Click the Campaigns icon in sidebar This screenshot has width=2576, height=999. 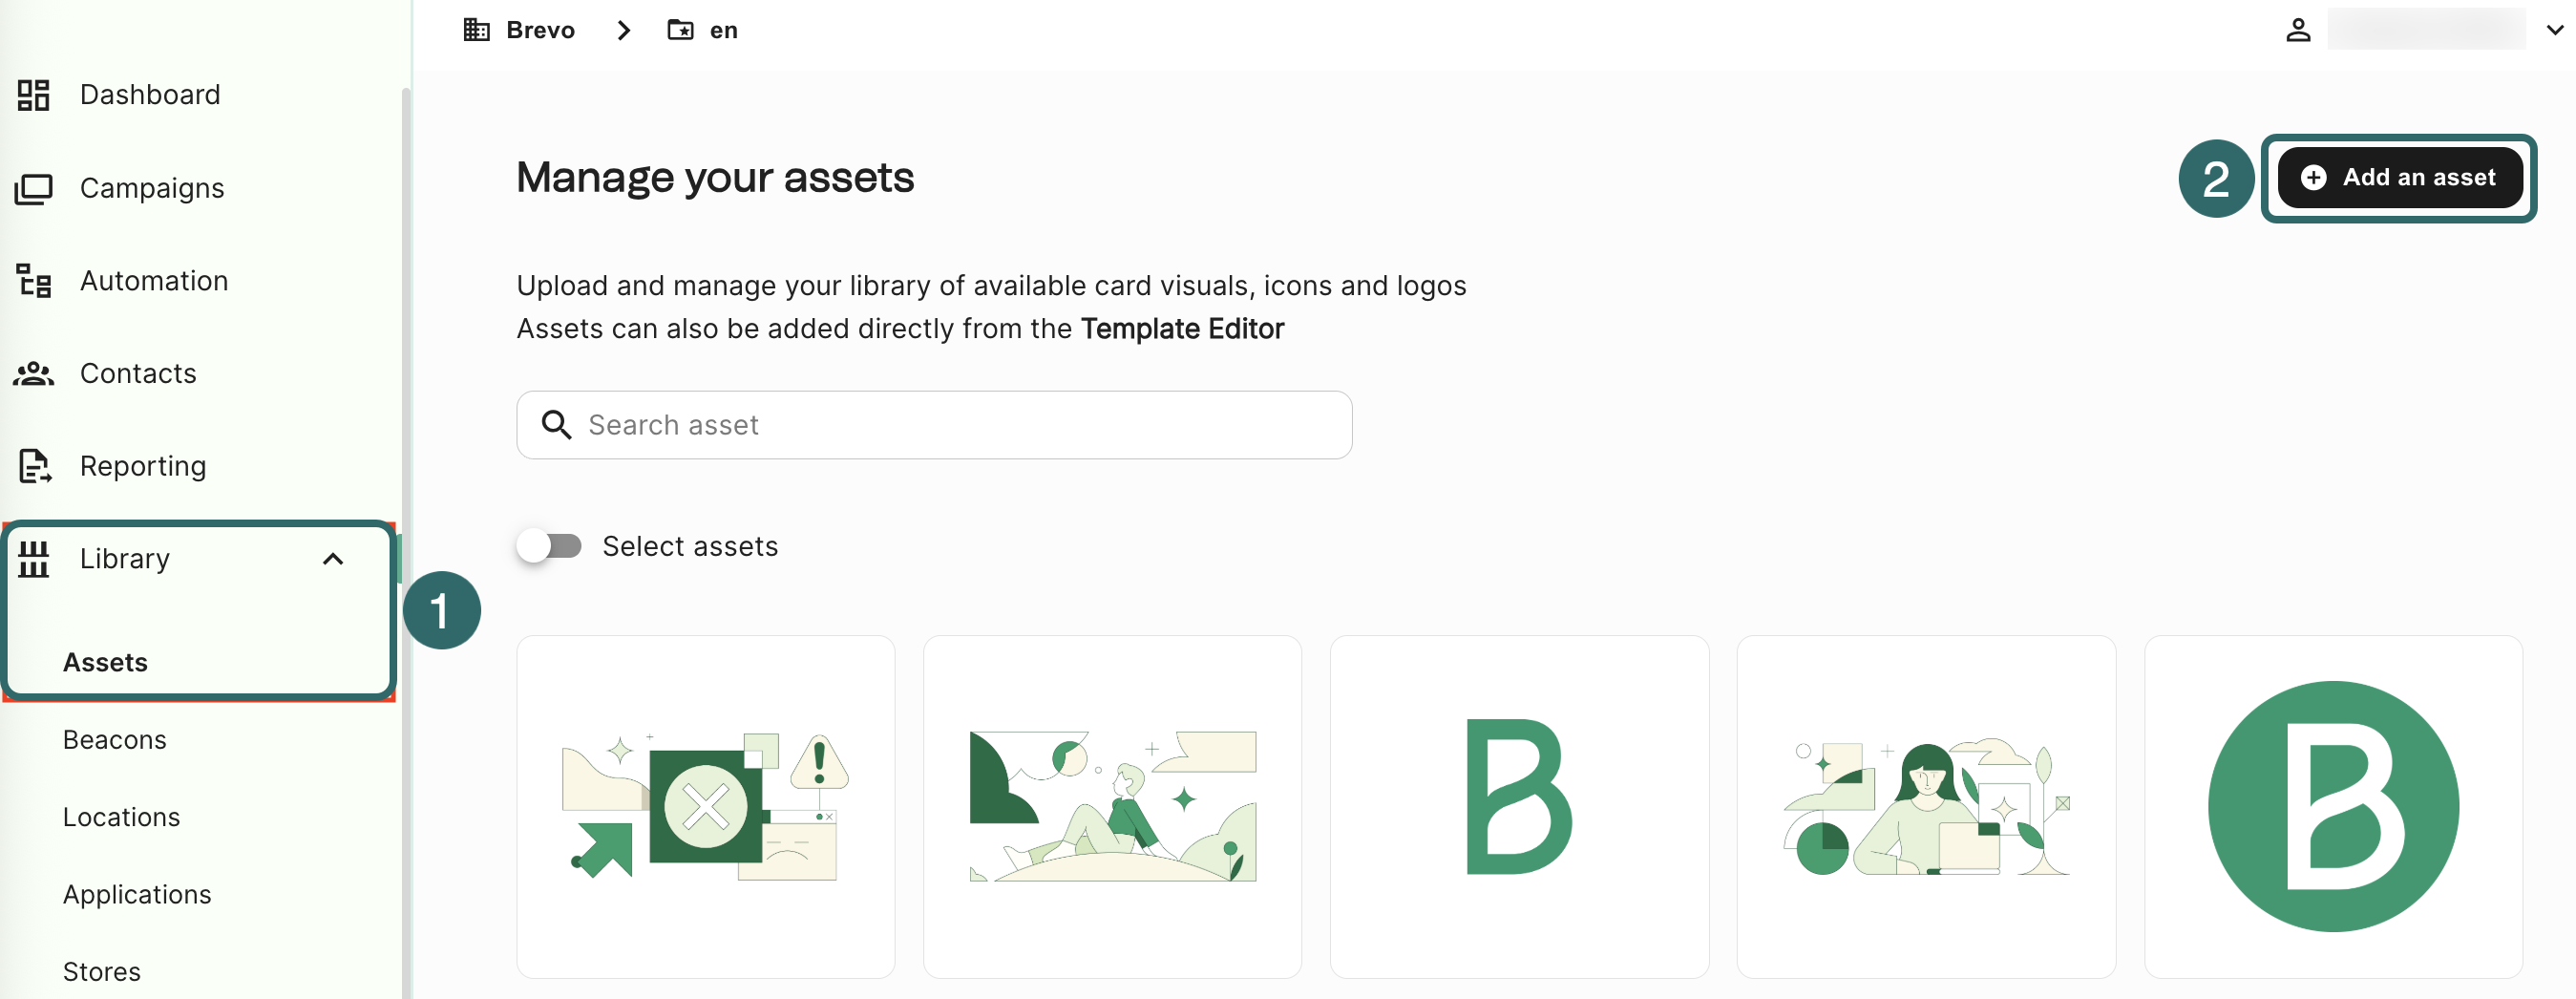33,188
